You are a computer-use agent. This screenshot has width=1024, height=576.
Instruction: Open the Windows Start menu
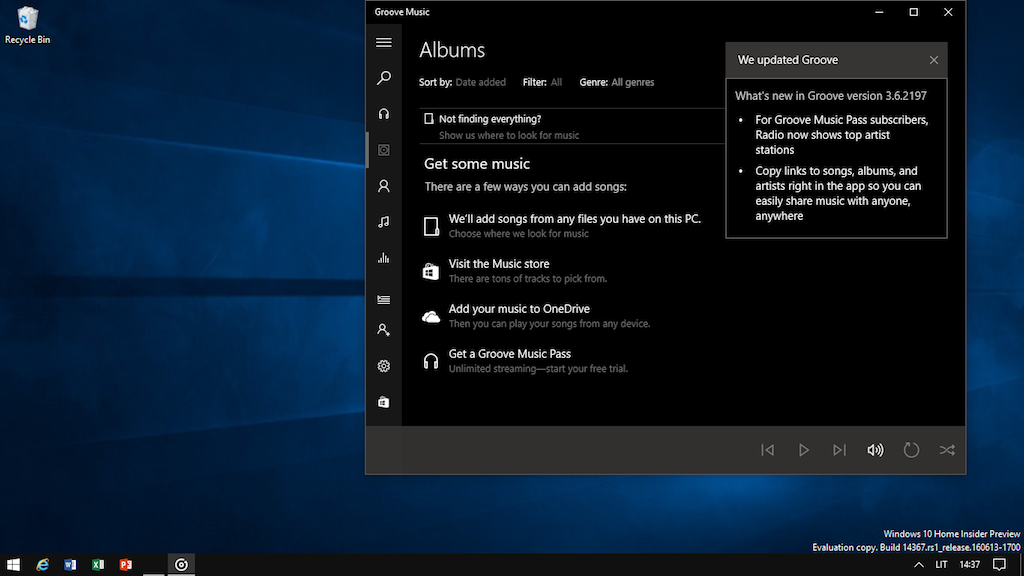point(14,565)
